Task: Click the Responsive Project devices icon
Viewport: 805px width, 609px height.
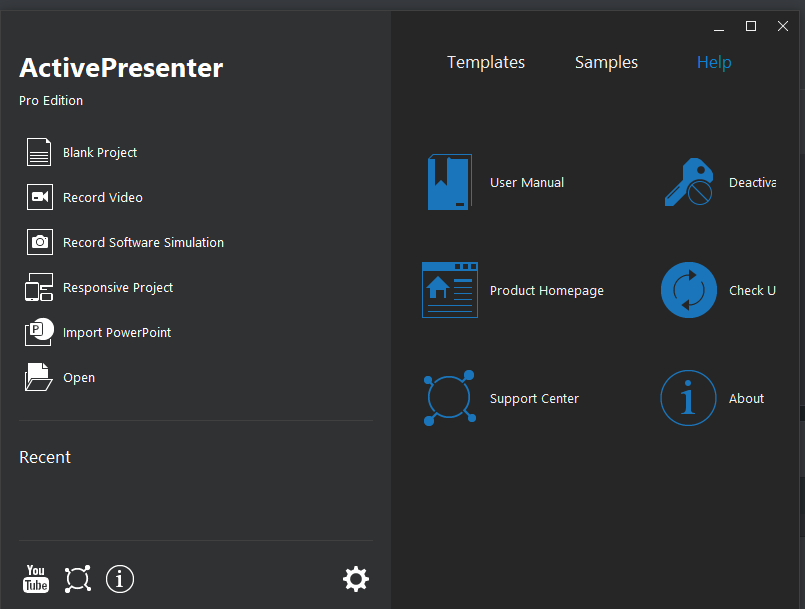Action: pyautogui.click(x=39, y=287)
